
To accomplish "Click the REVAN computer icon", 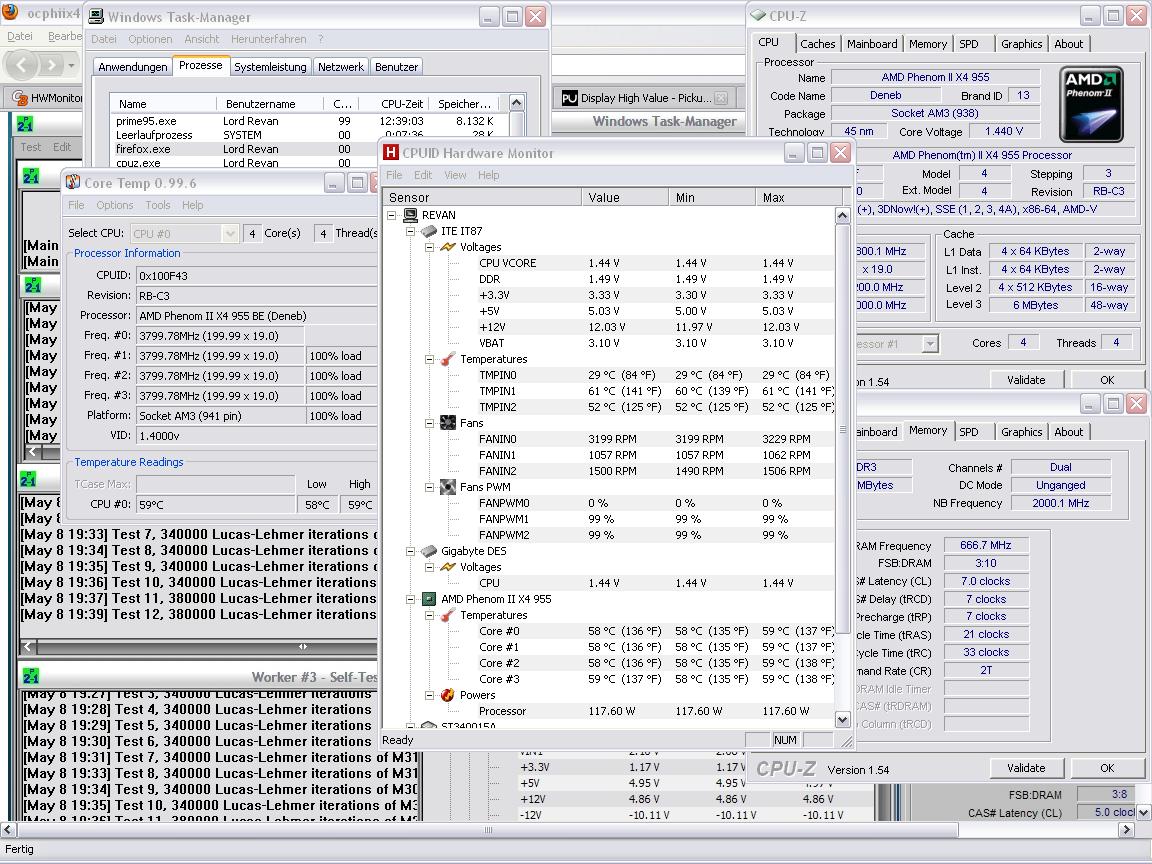I will 410,215.
